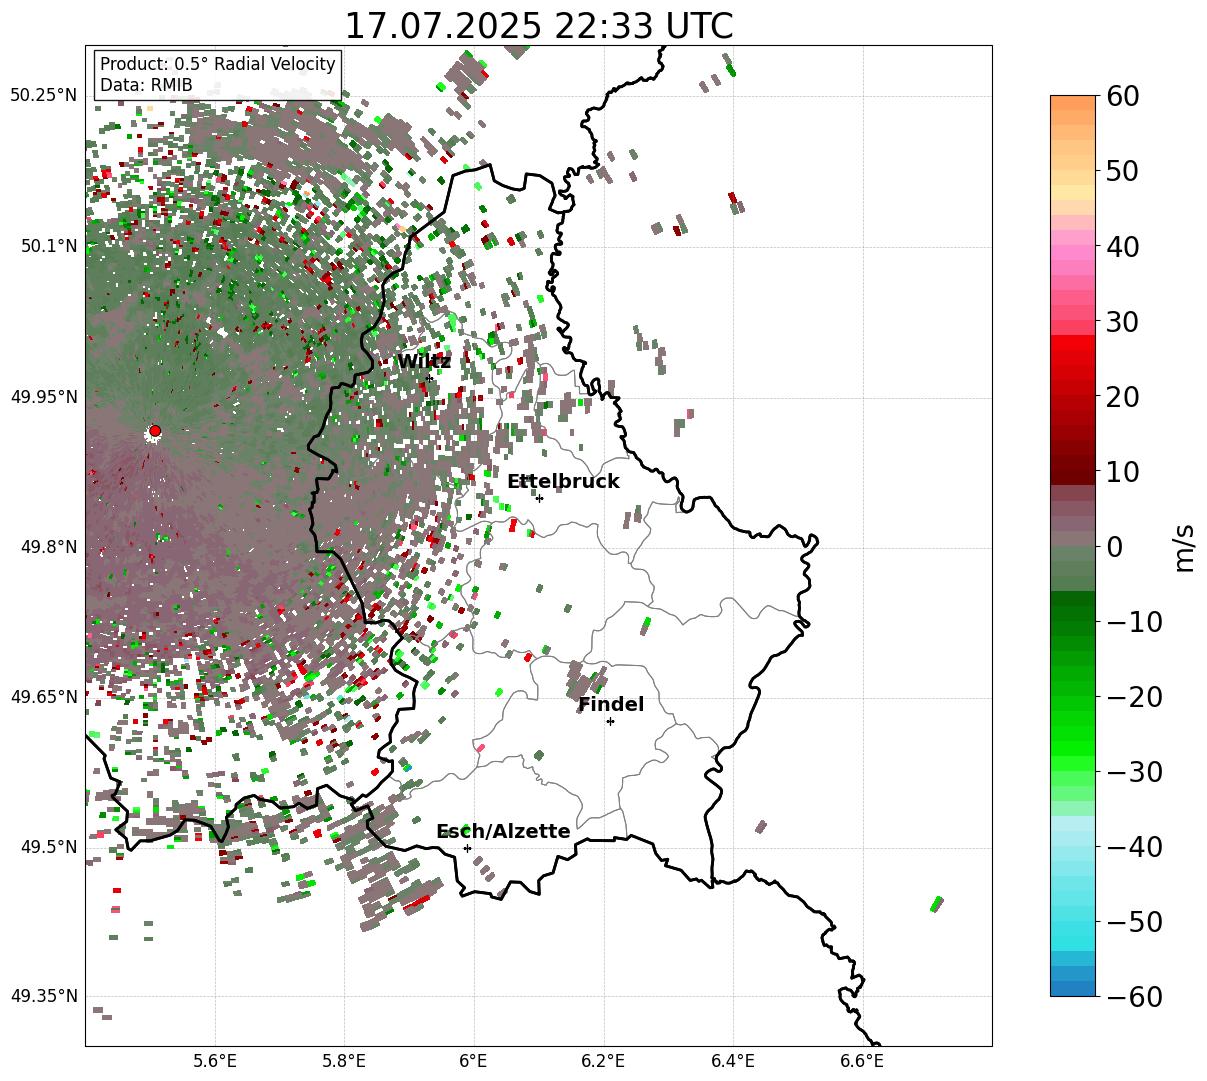This screenshot has height=1081, width=1207.
Task: Click the 49.65°N latitude tick label
Action: (44, 697)
